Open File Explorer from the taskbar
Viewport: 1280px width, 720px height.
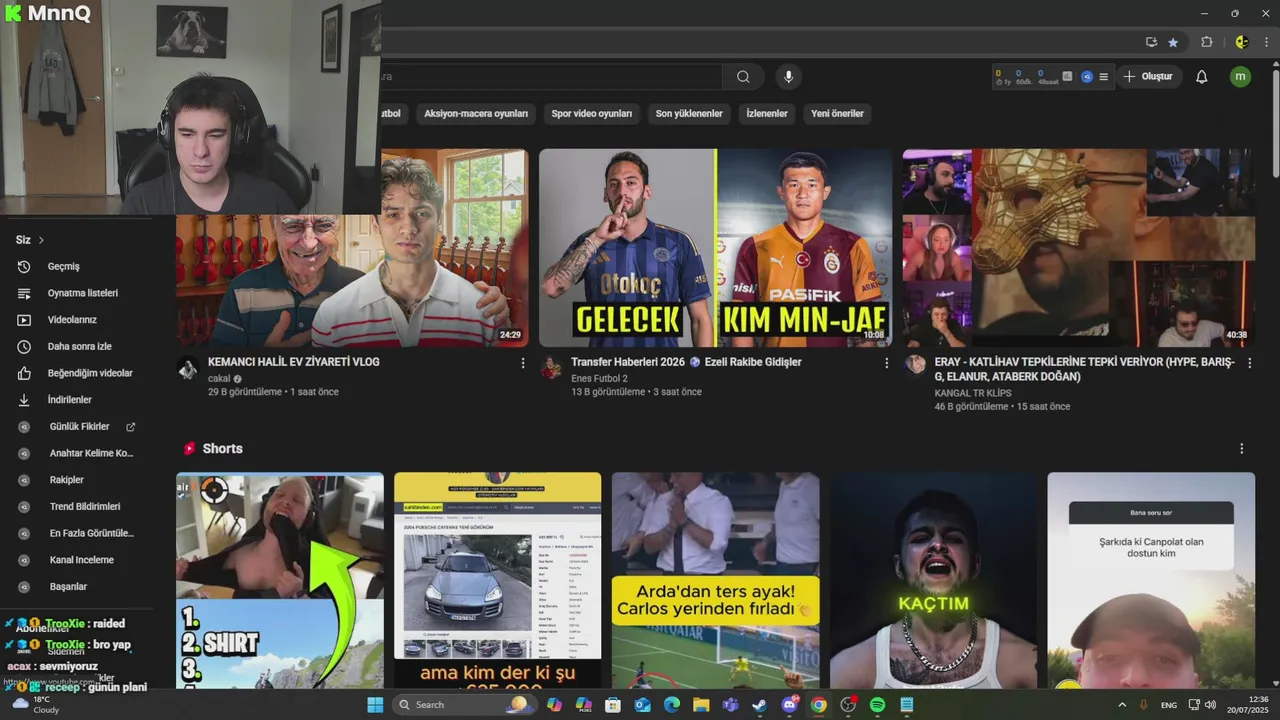coord(701,705)
